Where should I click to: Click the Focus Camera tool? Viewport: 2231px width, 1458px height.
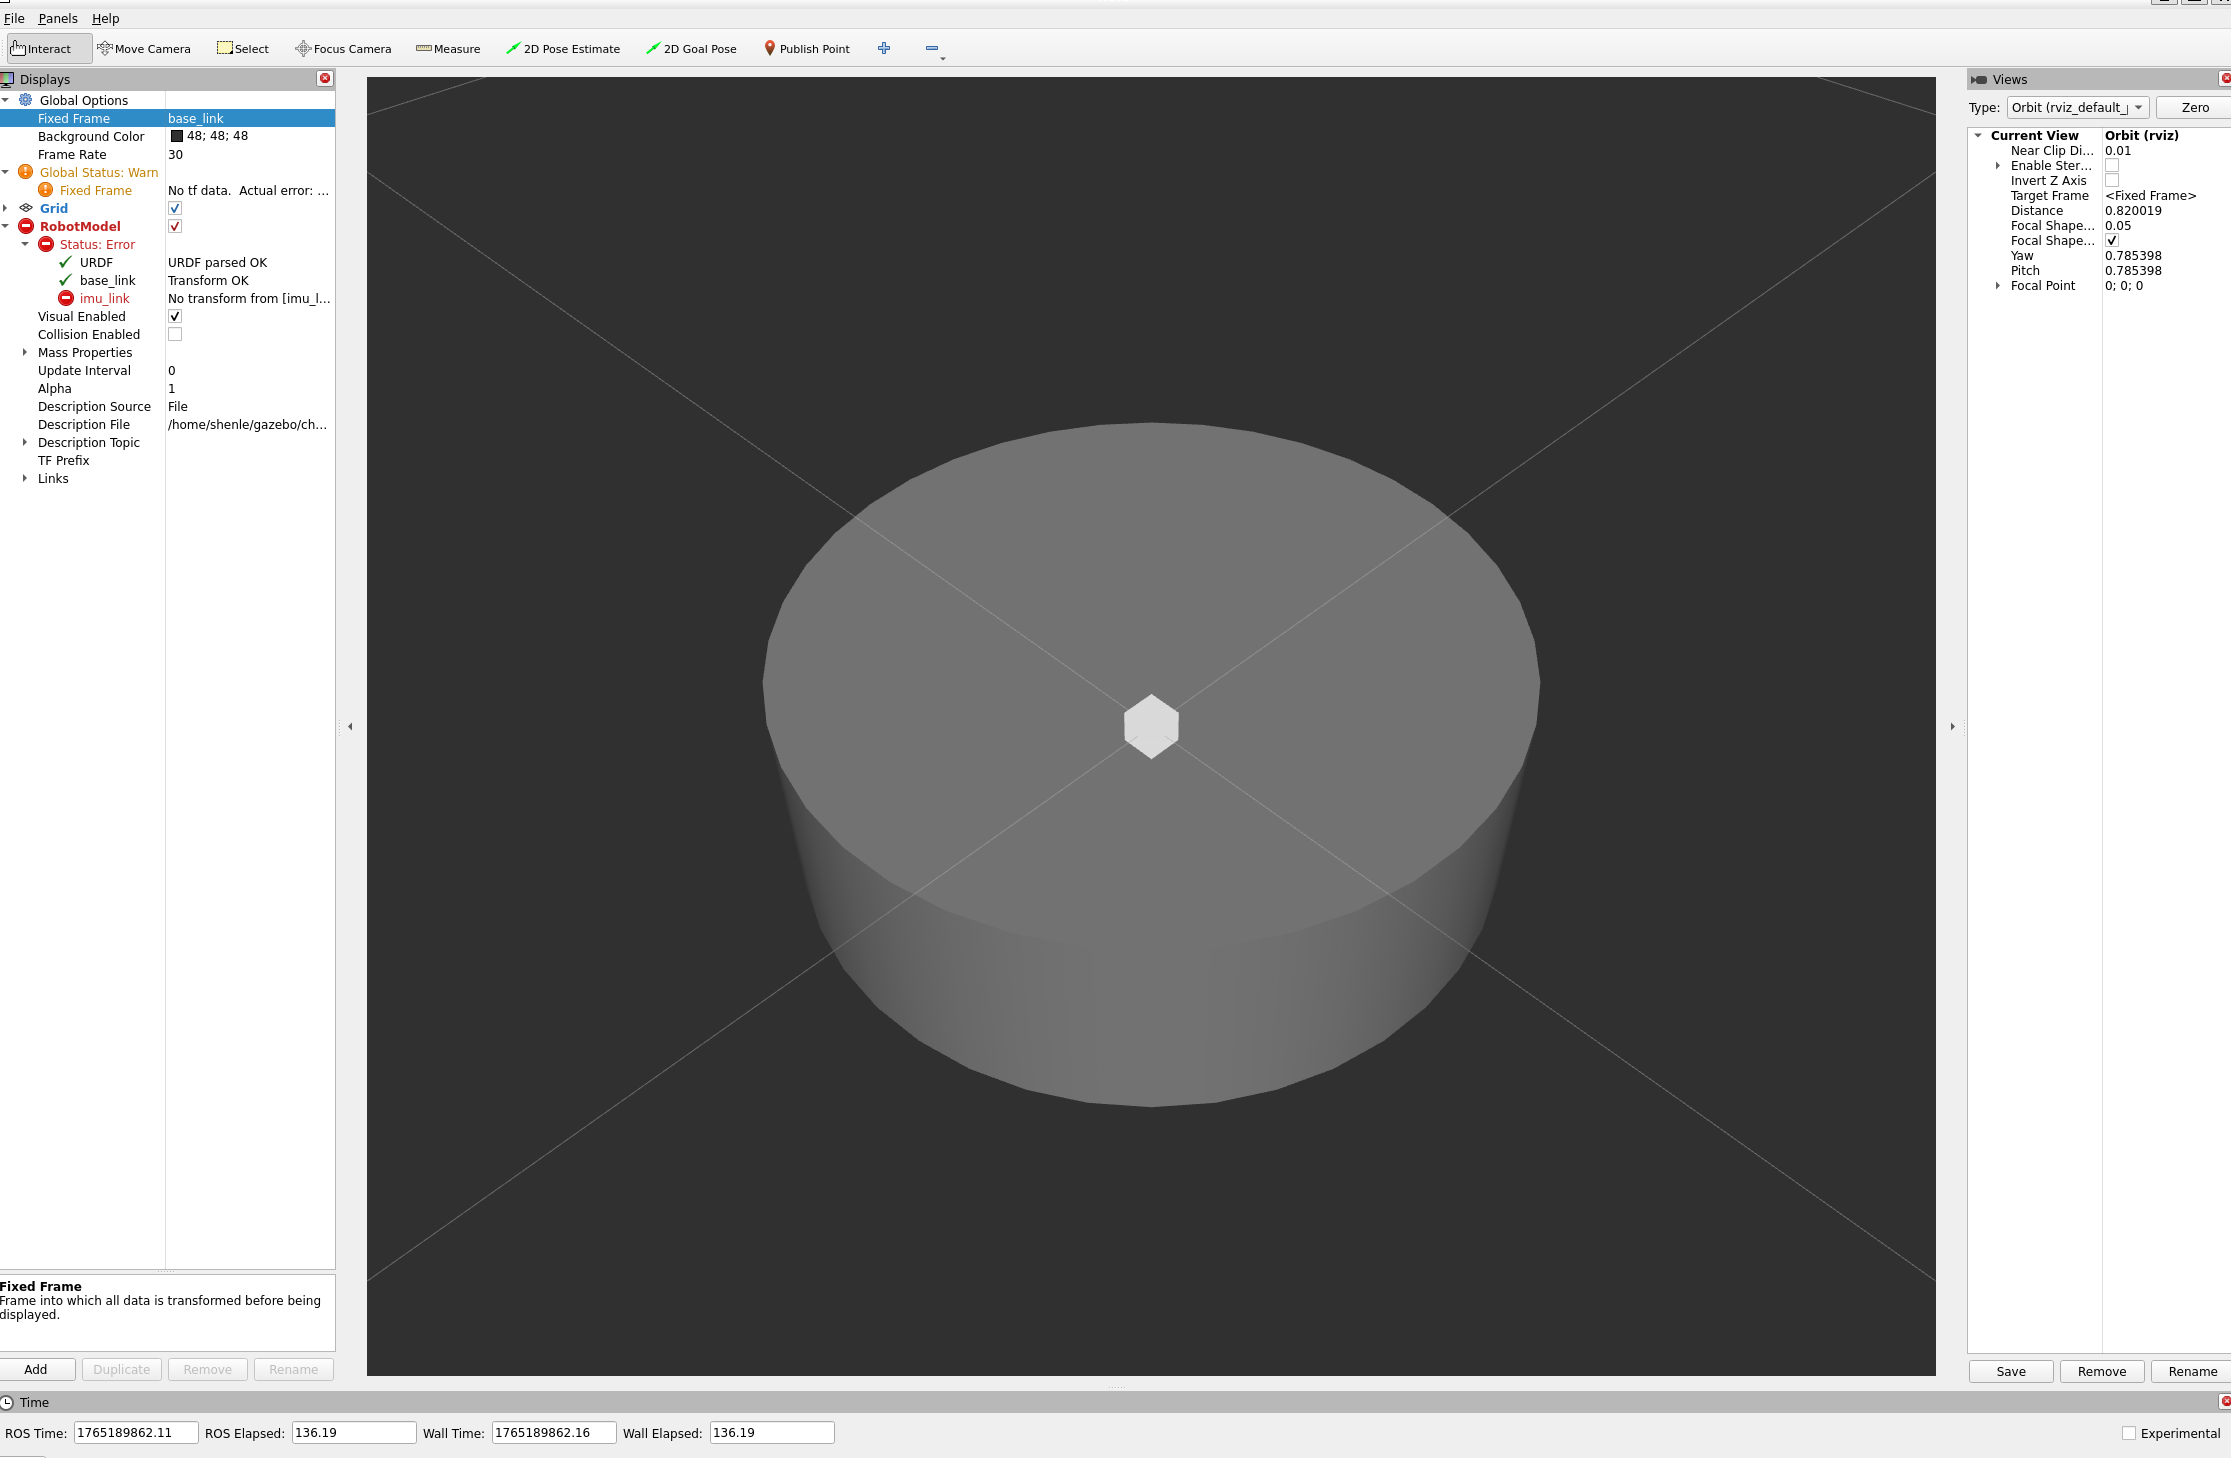coord(343,48)
